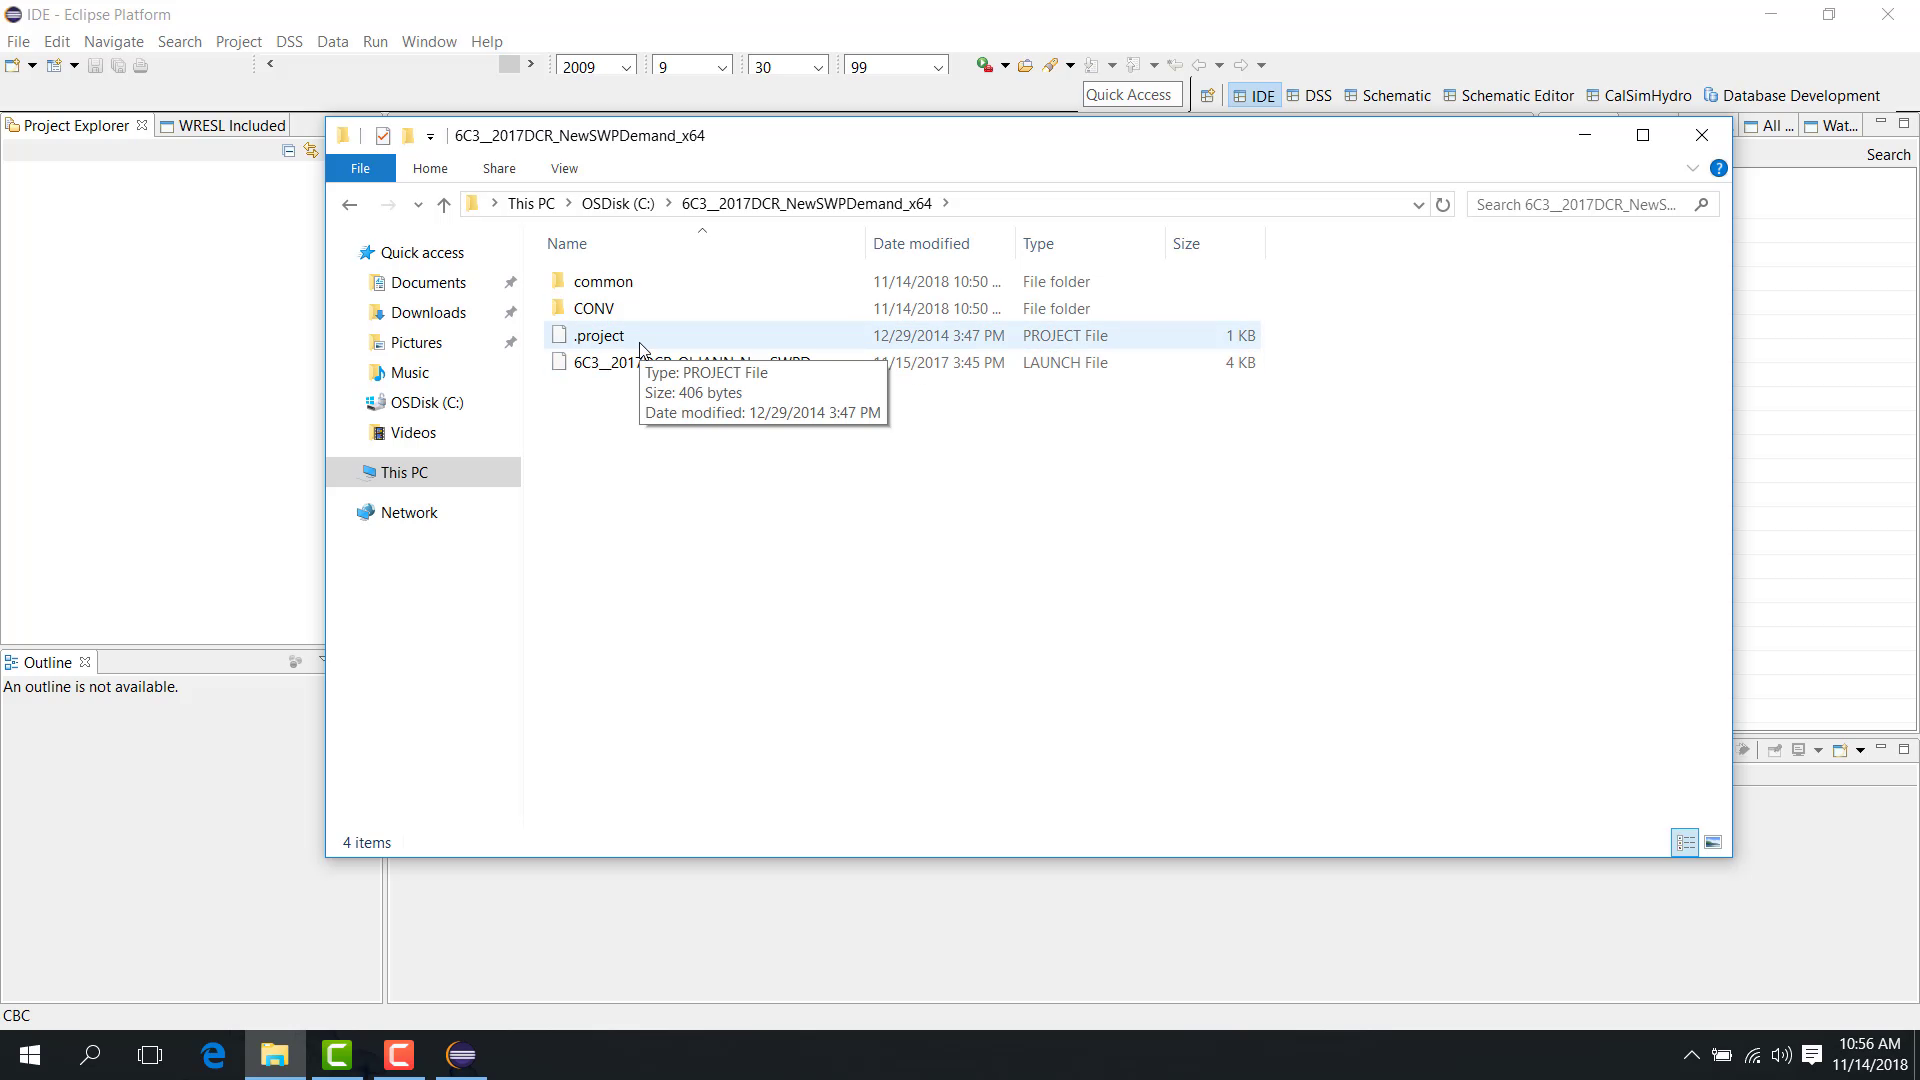Open Recent locations dropdown in File Explorer
Screen dimensions: 1920x1080
[418, 205]
